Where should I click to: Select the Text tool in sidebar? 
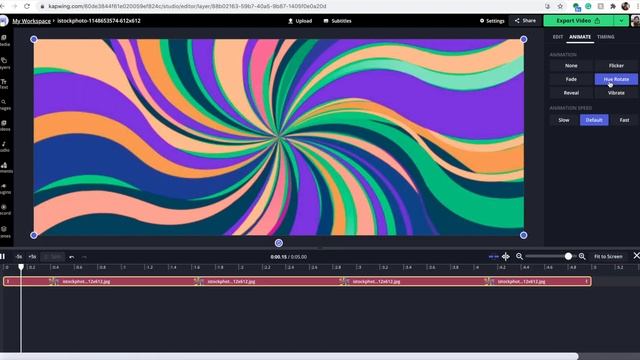(4, 84)
